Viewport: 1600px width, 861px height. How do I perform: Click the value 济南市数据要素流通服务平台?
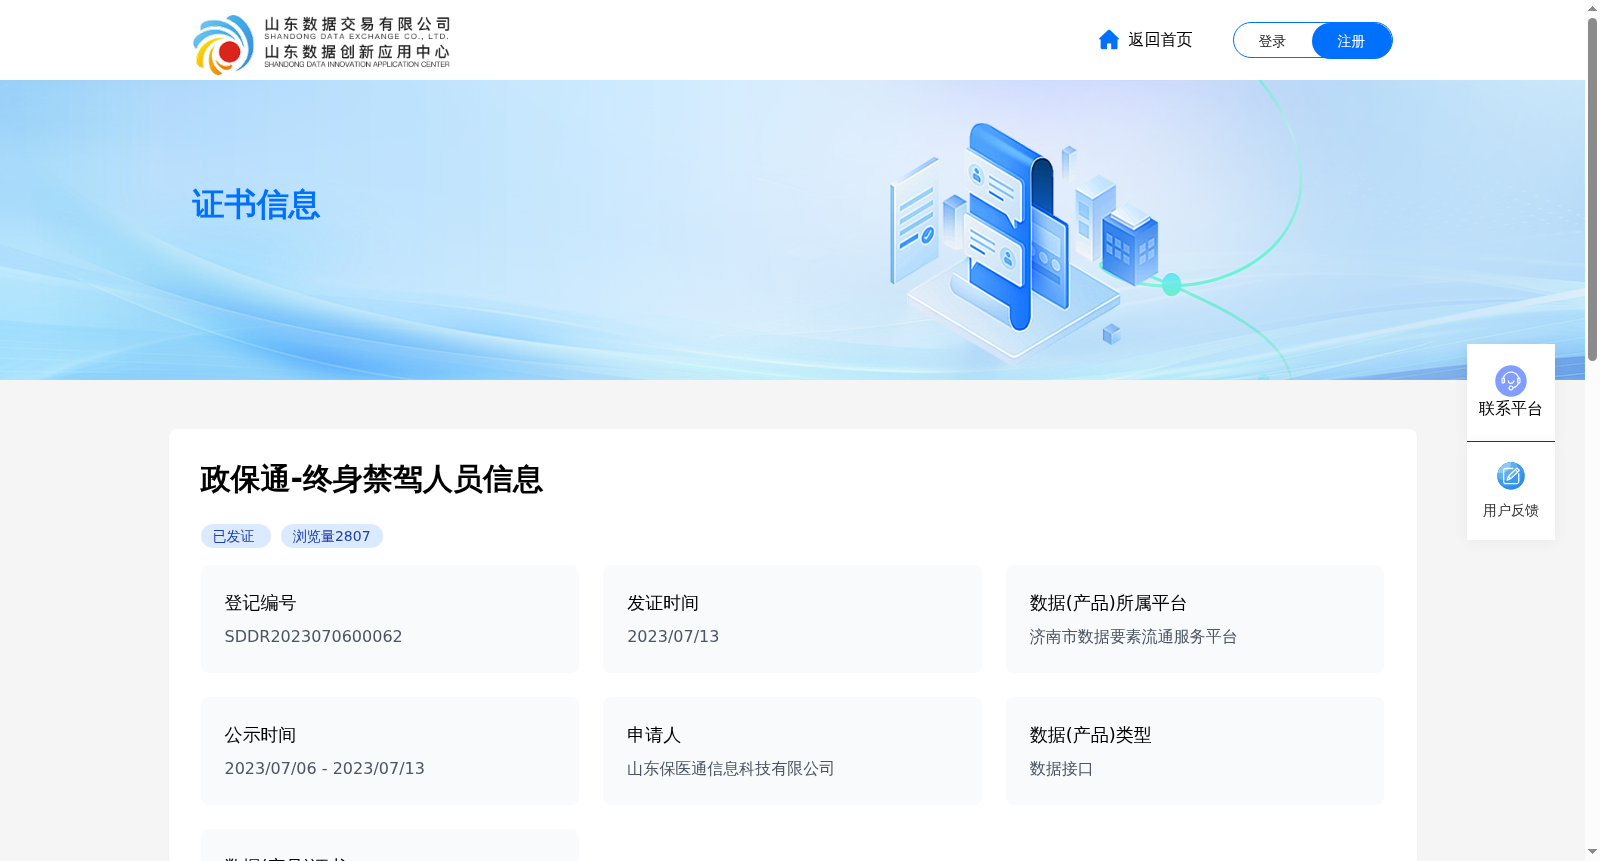click(x=1133, y=637)
